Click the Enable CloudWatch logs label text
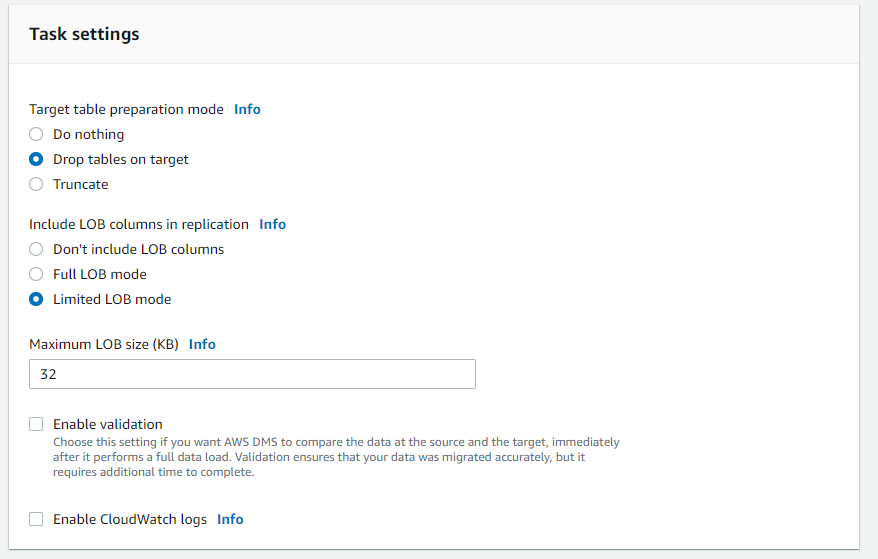 coord(130,519)
